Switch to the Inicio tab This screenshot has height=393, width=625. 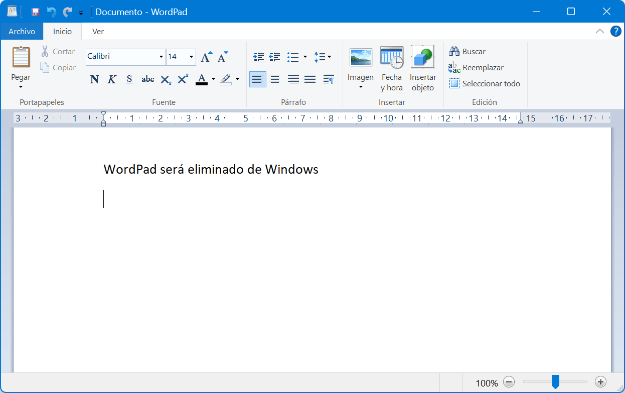[63, 31]
